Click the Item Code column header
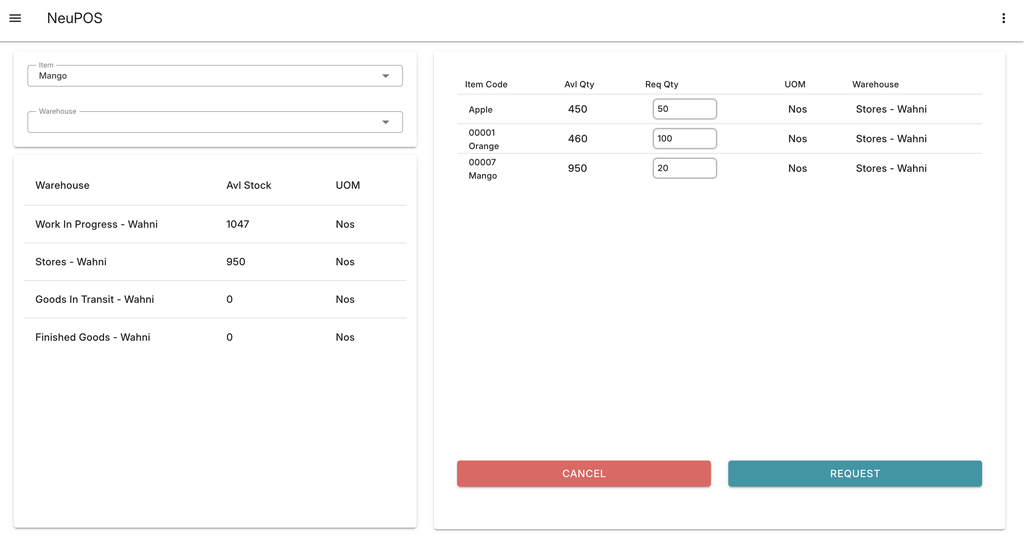 (x=486, y=84)
